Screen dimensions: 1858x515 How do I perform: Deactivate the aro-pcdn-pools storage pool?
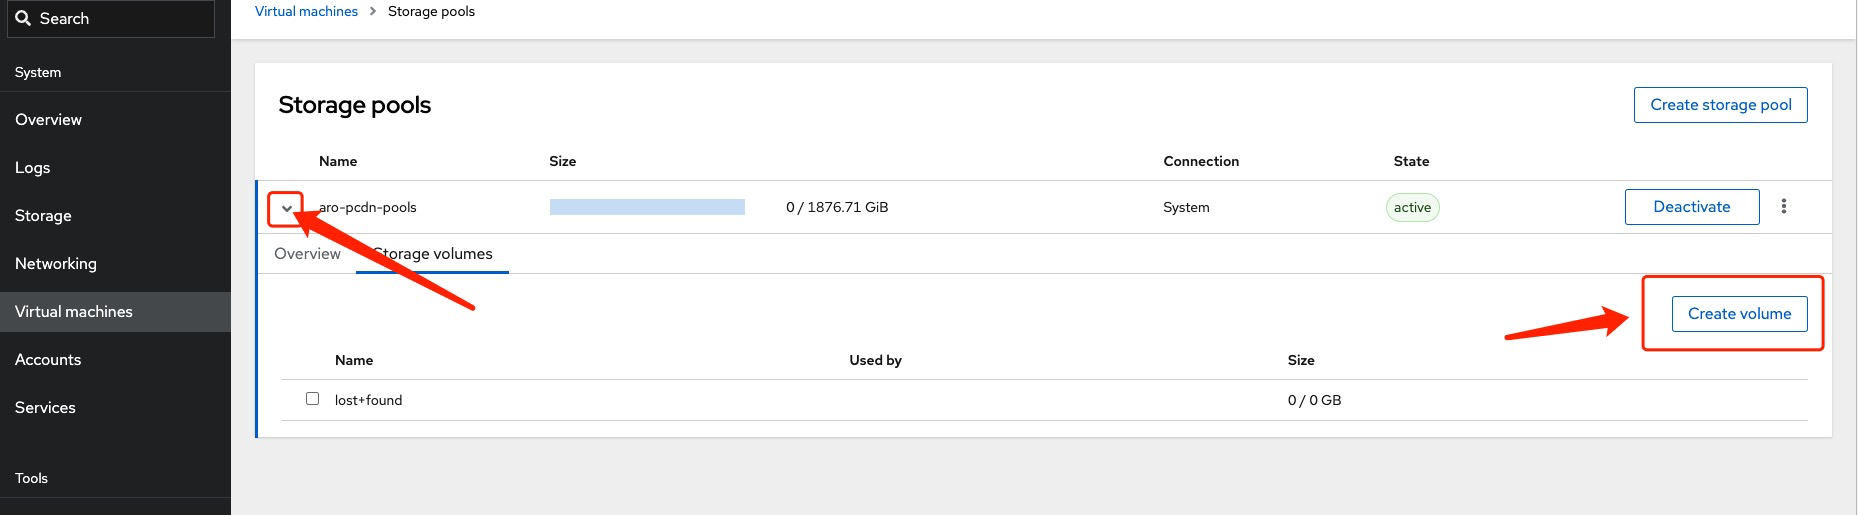coord(1691,207)
